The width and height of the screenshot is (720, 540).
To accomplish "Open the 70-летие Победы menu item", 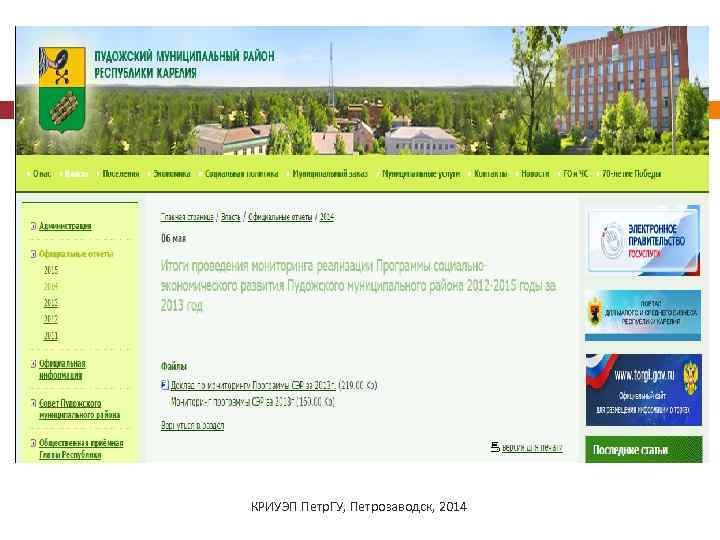I will click(x=631, y=174).
